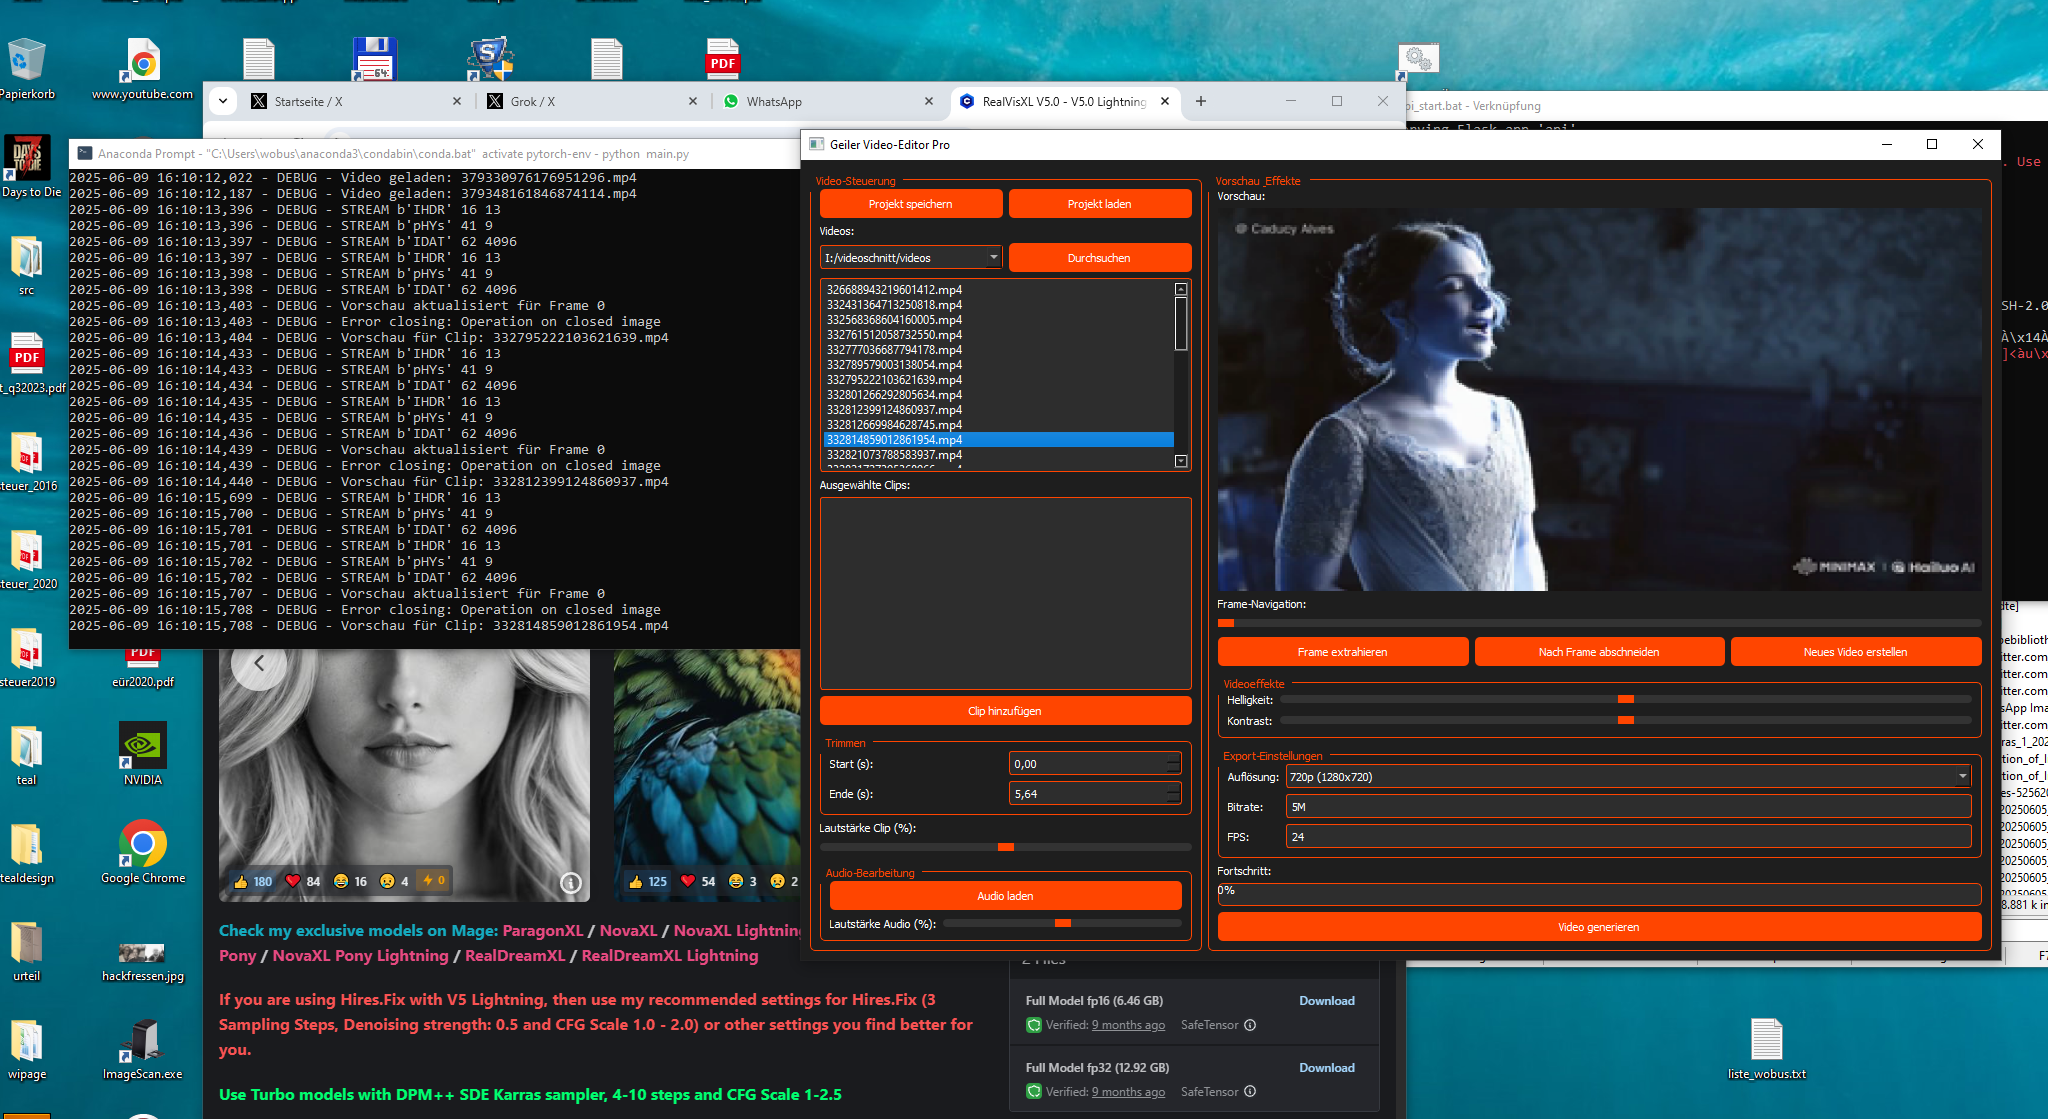The image size is (2048, 1119).
Task: Switch to the Grok / X tab
Action: 532,101
